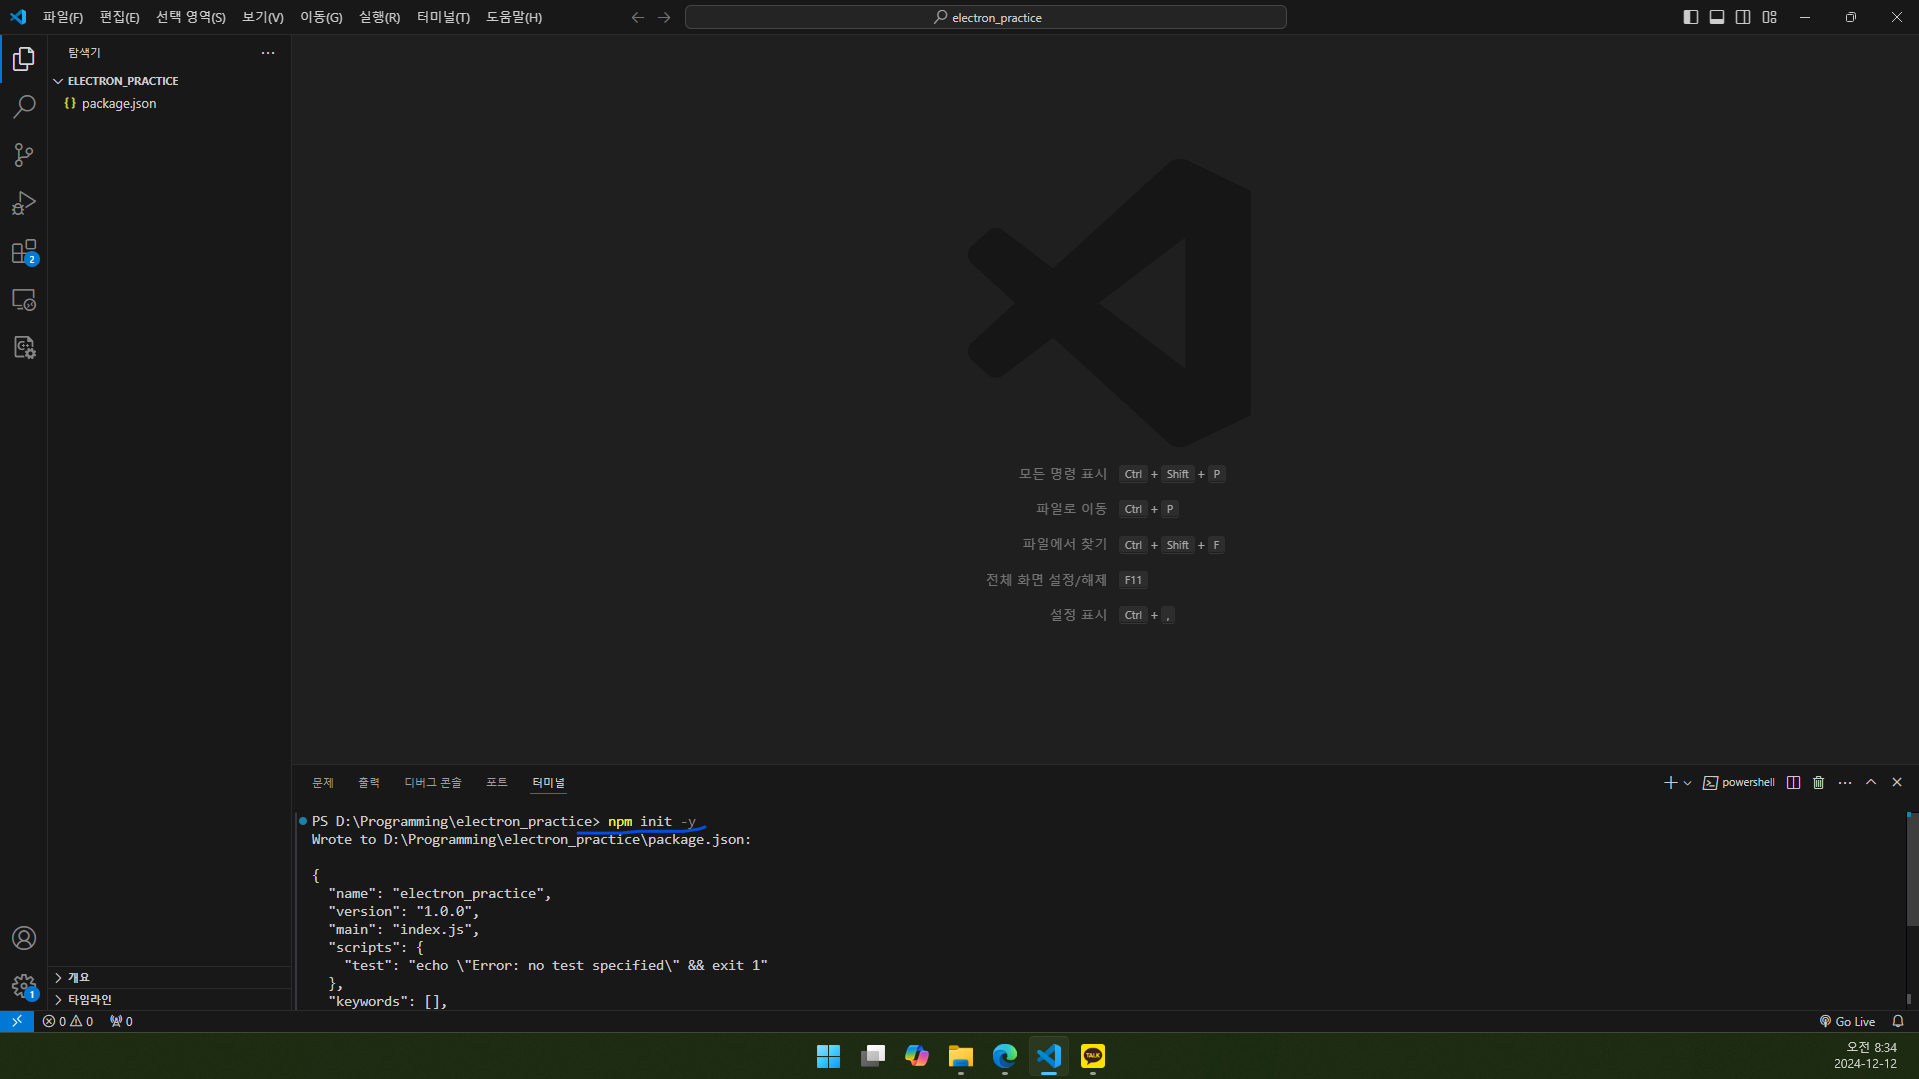This screenshot has width=1919, height=1079.
Task: Open Microsoft Edge from taskbar
Action: 1005,1056
